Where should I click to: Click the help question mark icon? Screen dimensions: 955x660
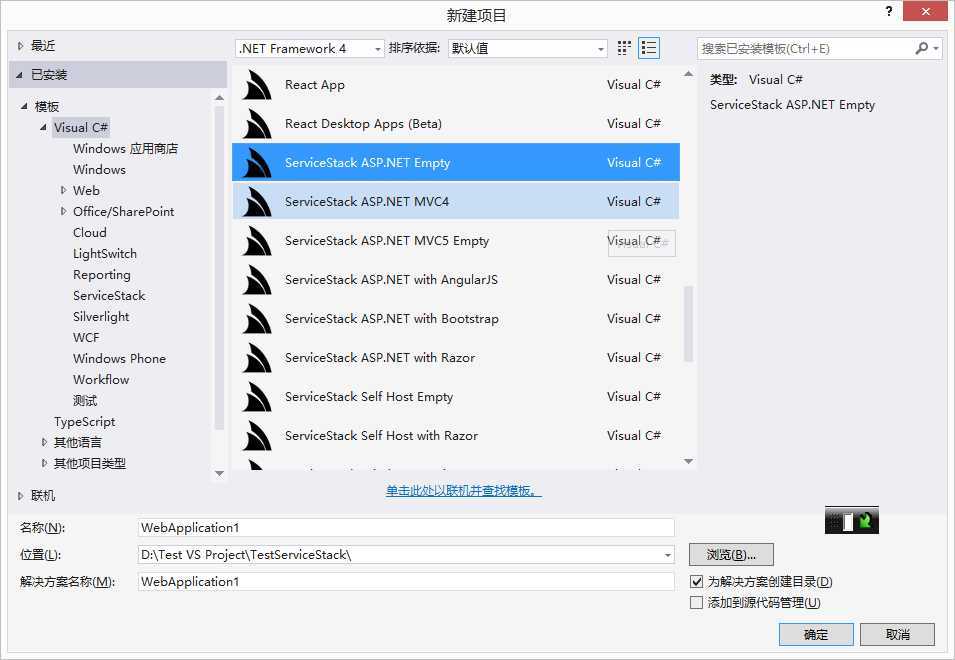click(889, 12)
